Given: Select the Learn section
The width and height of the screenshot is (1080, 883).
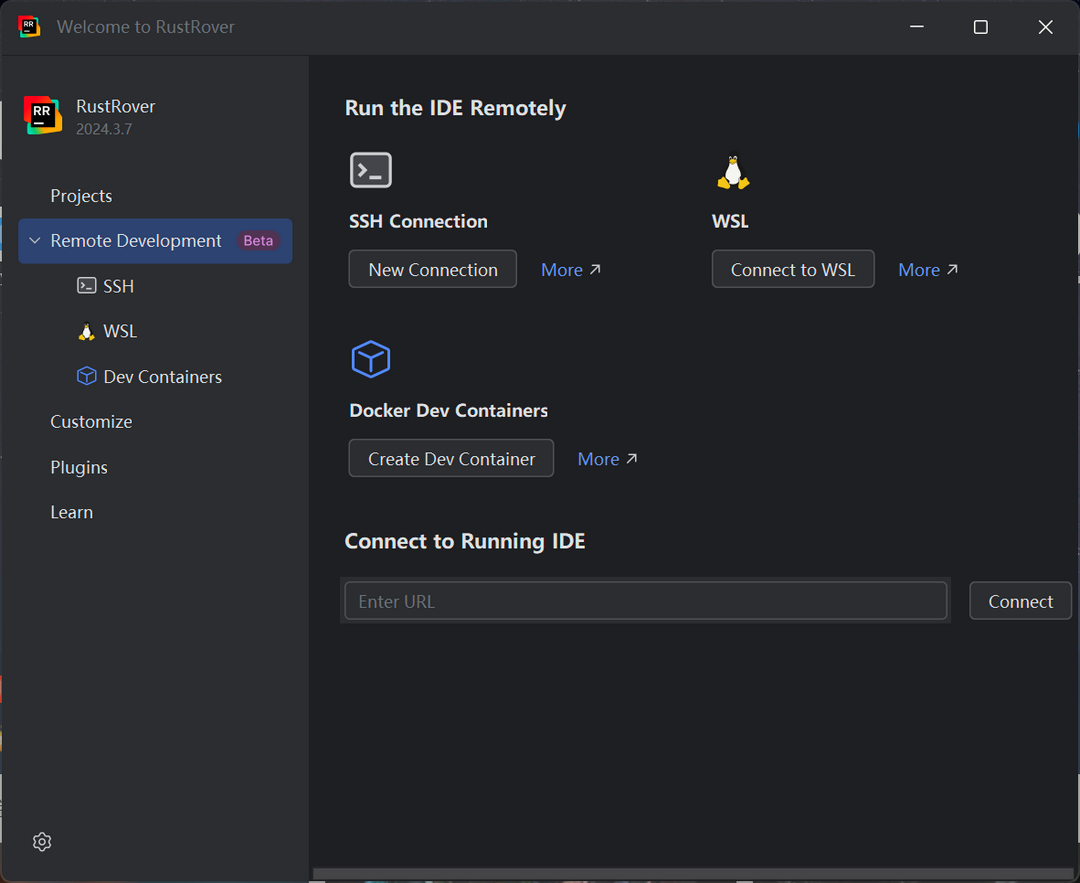Looking at the screenshot, I should tap(72, 512).
